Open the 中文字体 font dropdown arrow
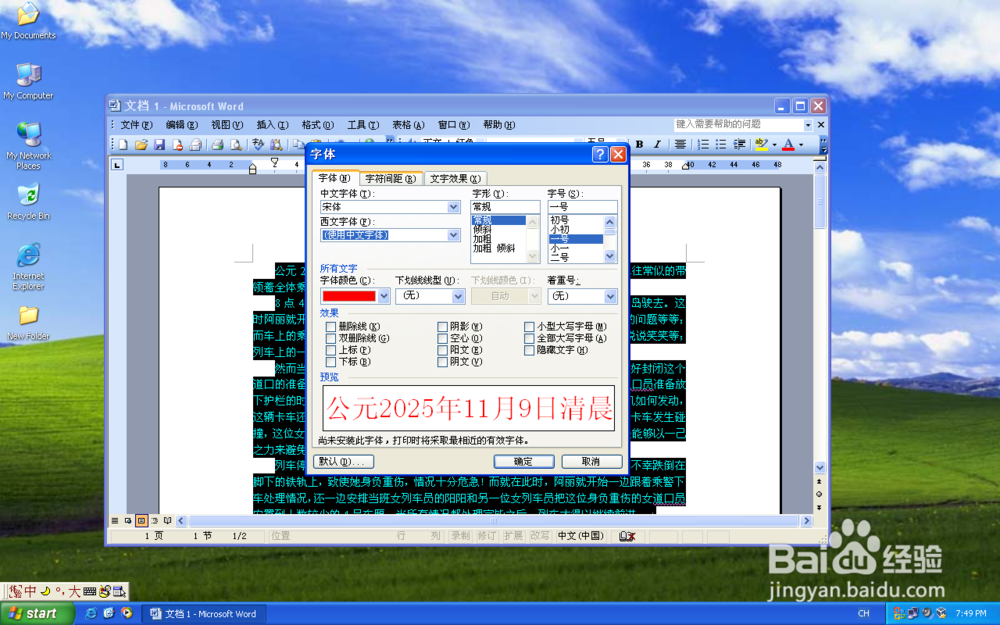 [453, 207]
